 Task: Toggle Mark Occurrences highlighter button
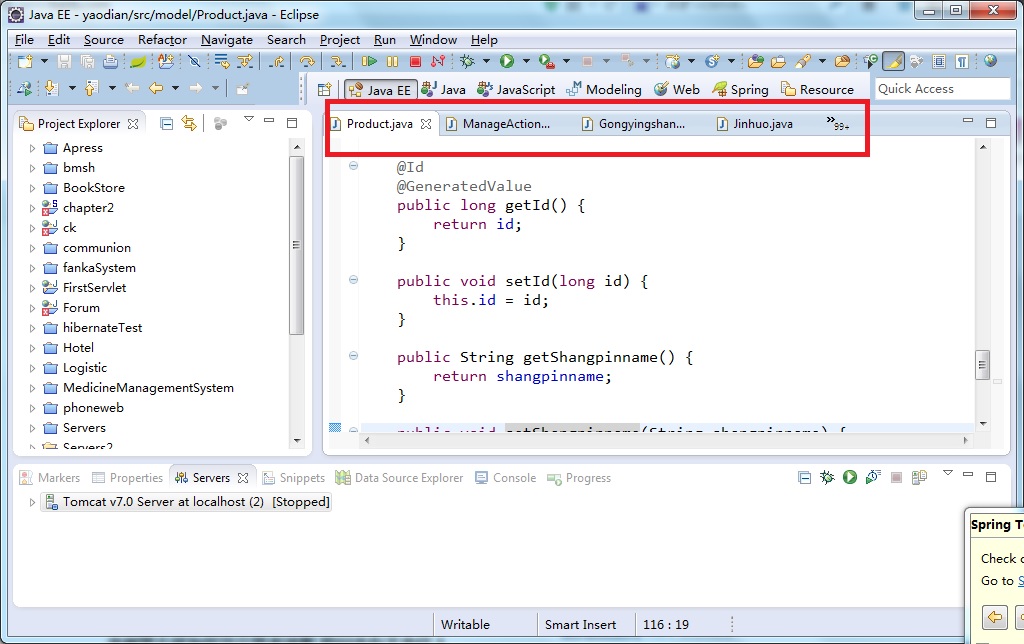tap(894, 62)
